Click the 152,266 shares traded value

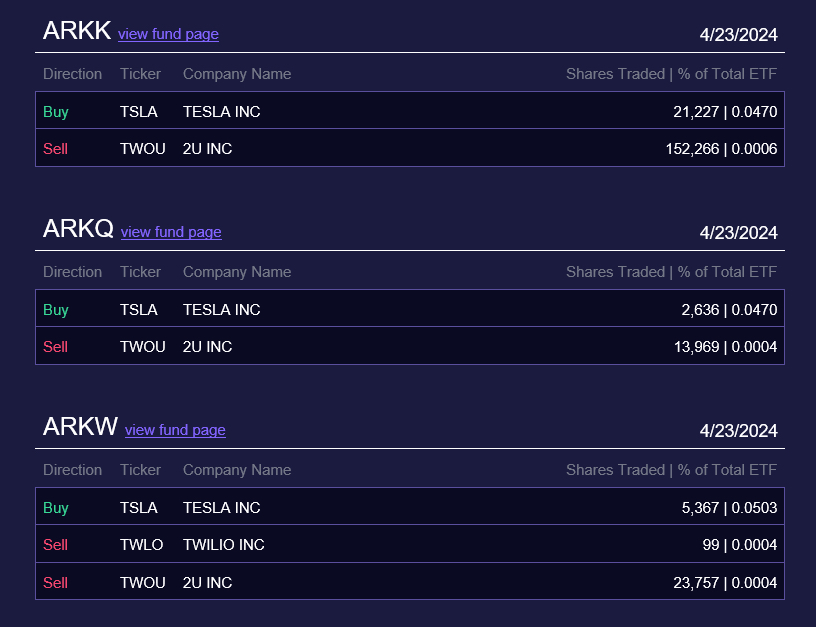point(692,149)
